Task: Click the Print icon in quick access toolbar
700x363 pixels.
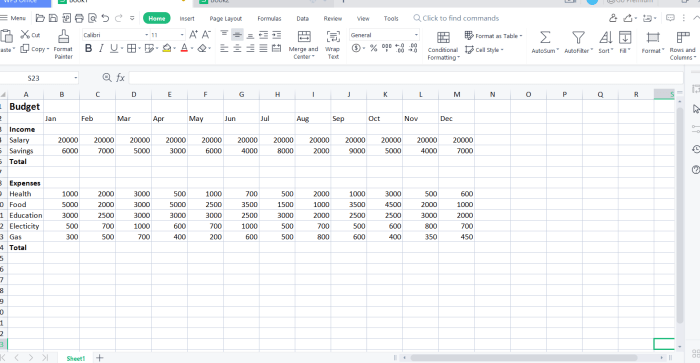Action: click(79, 18)
